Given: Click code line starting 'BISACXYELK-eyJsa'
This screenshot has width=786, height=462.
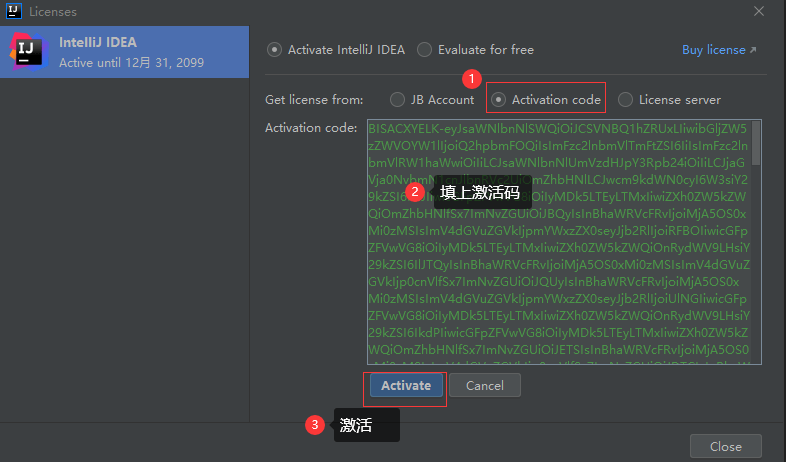Looking at the screenshot, I should tap(557, 129).
